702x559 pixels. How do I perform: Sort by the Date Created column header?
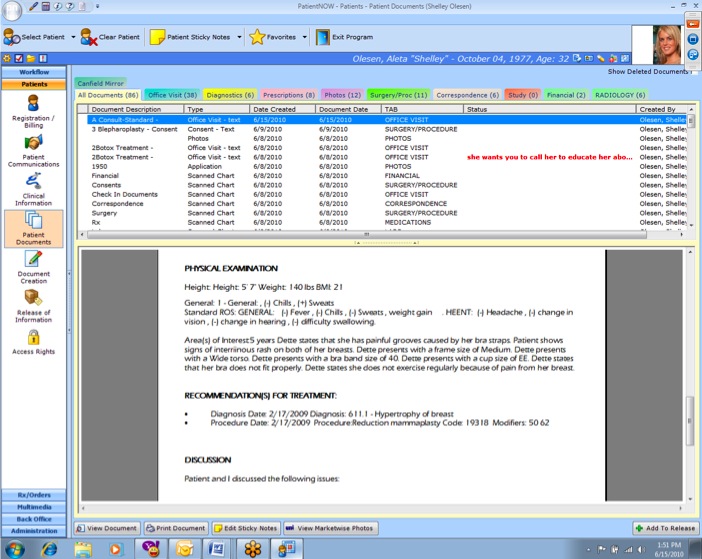(283, 109)
